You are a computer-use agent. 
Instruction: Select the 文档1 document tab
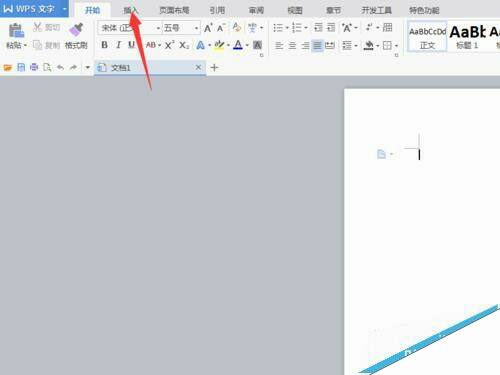149,68
